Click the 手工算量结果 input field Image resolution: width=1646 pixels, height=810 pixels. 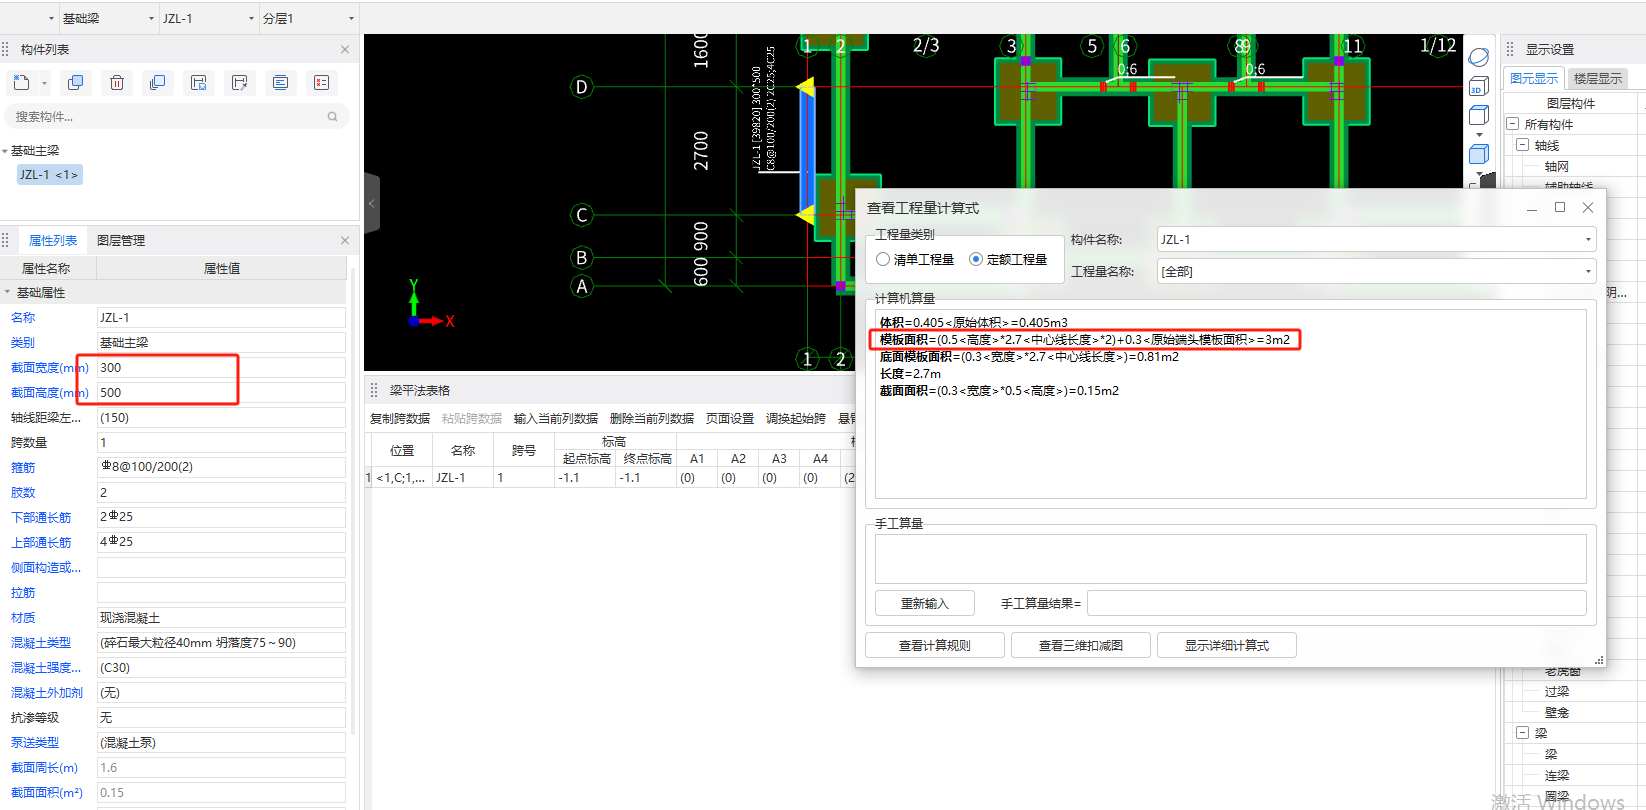[x=1336, y=603]
